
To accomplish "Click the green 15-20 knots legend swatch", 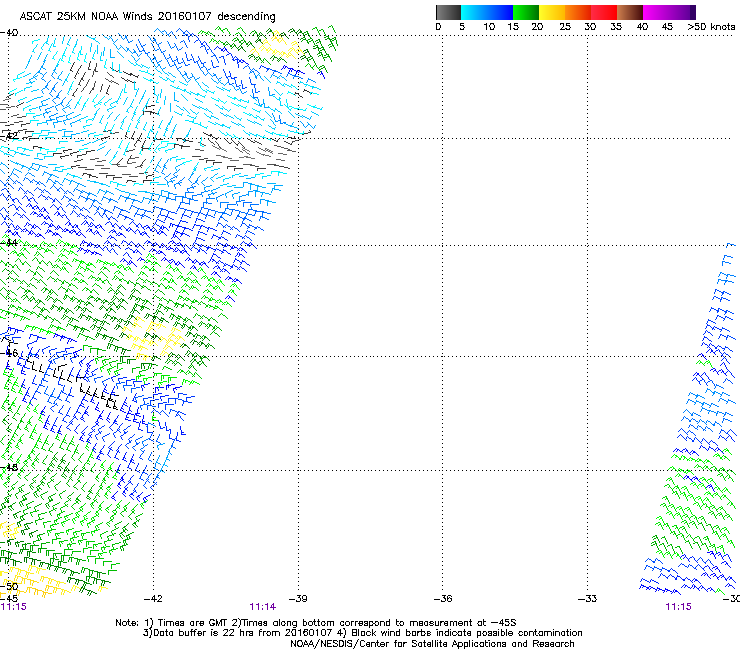I will (x=526, y=12).
